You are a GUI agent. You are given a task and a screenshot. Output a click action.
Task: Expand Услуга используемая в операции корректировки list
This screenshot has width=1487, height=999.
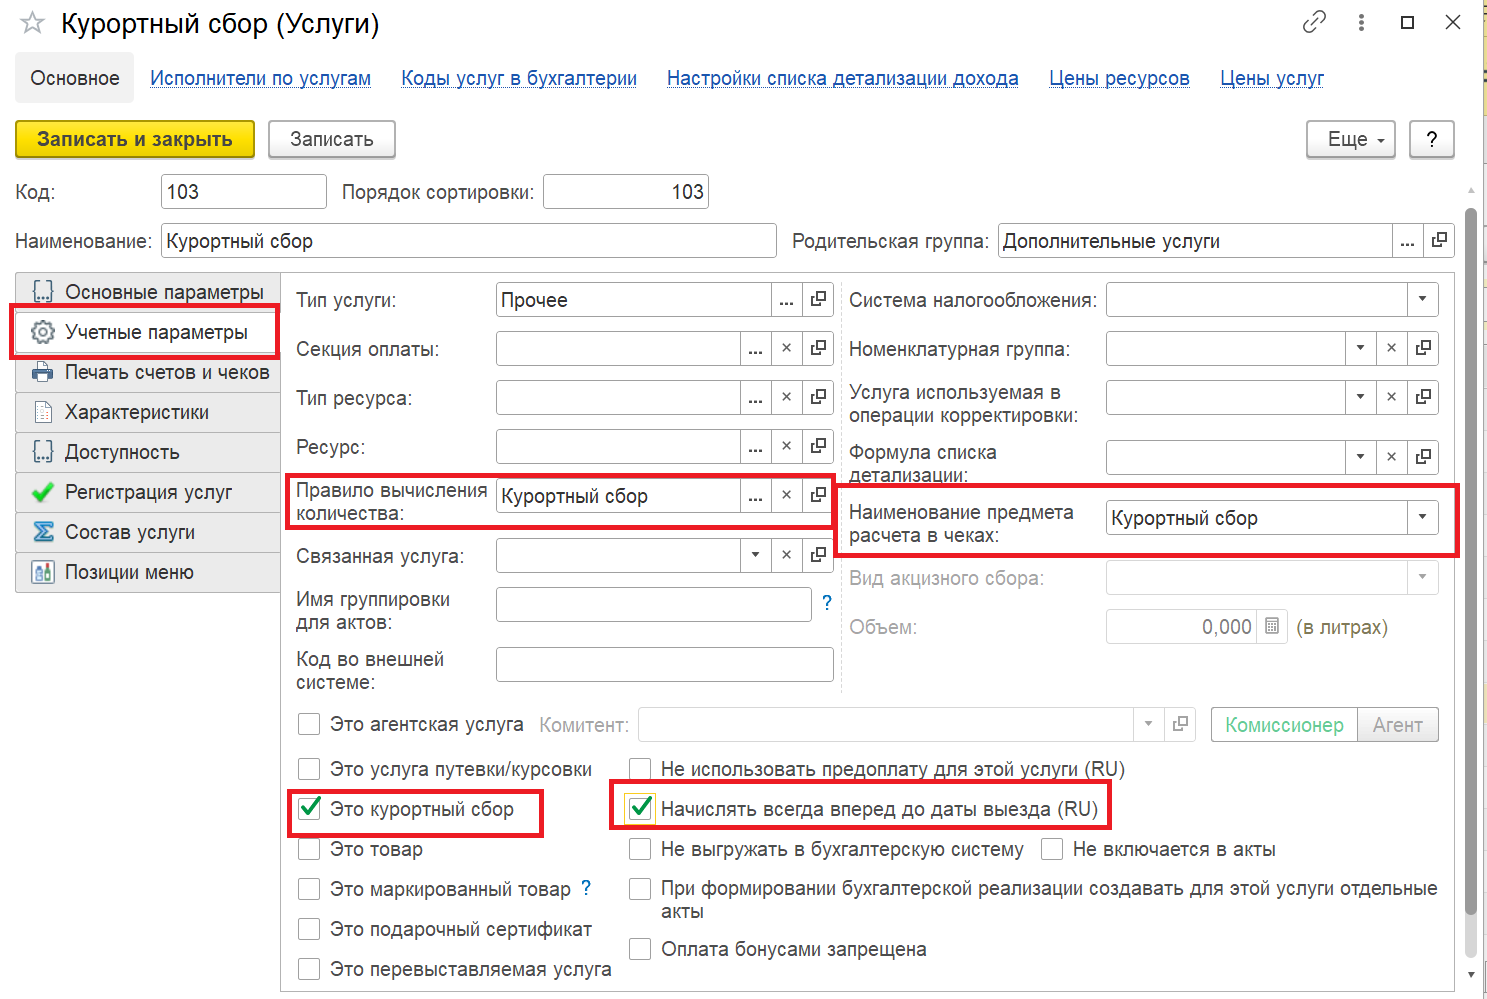coord(1360,397)
